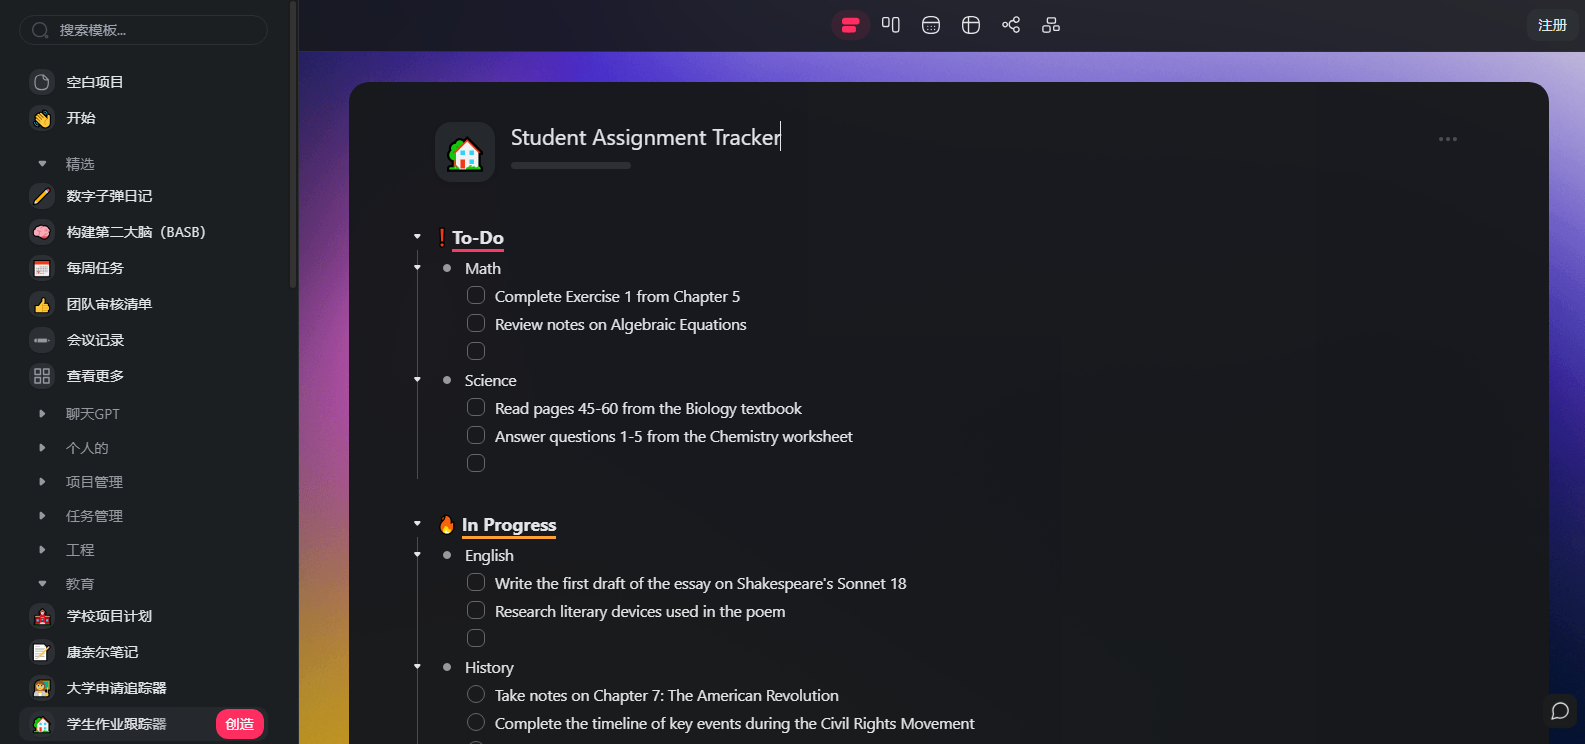Open the three-dot project options menu
Image resolution: width=1585 pixels, height=744 pixels.
pyautogui.click(x=1447, y=139)
